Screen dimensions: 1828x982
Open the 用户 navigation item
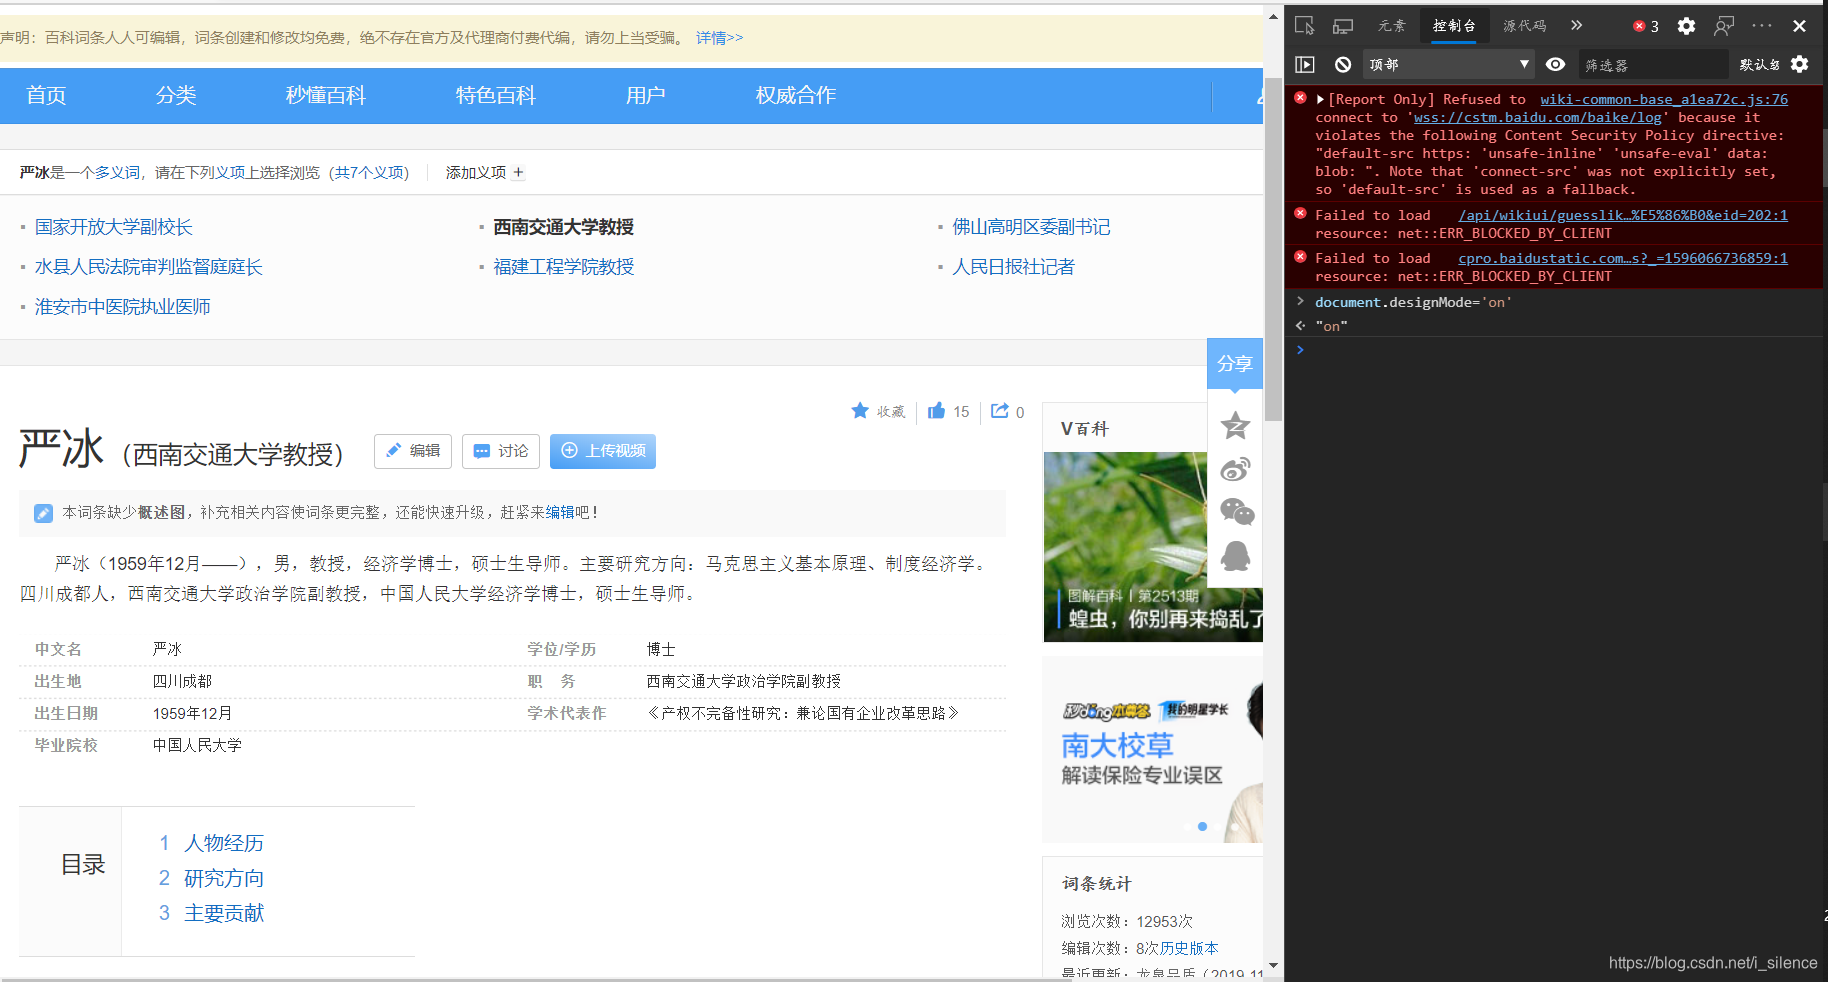(646, 95)
